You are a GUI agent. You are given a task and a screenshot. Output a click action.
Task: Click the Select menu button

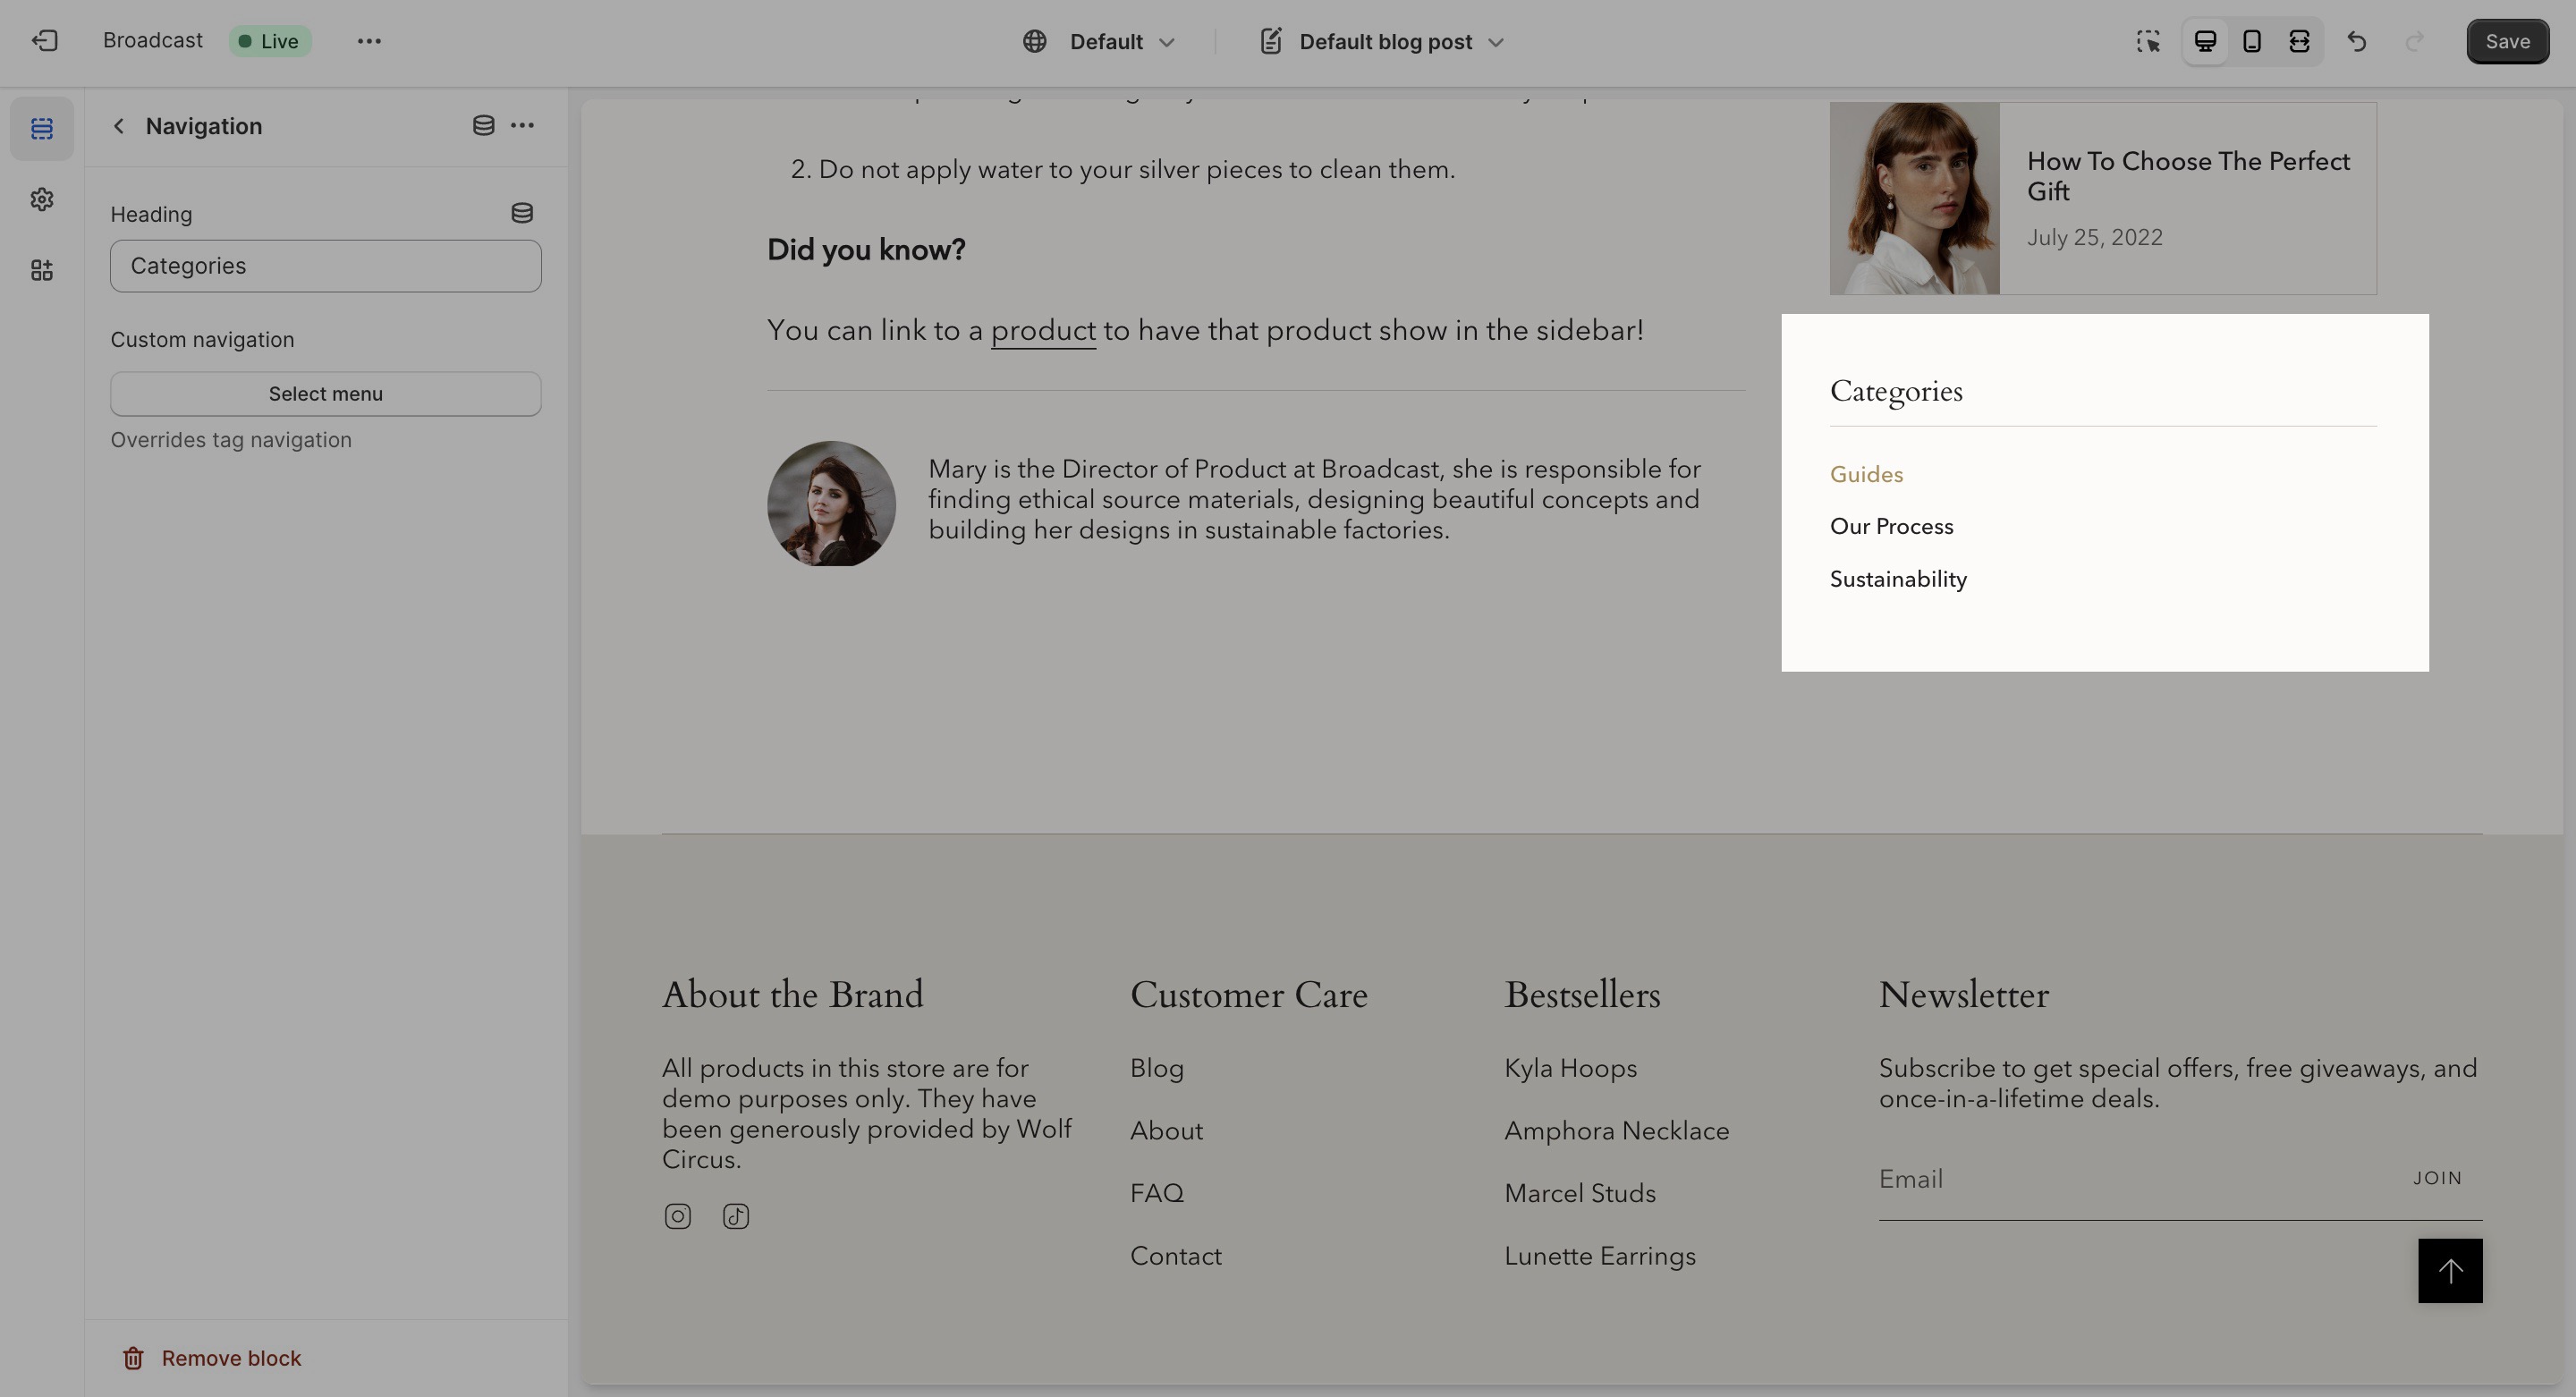(325, 394)
